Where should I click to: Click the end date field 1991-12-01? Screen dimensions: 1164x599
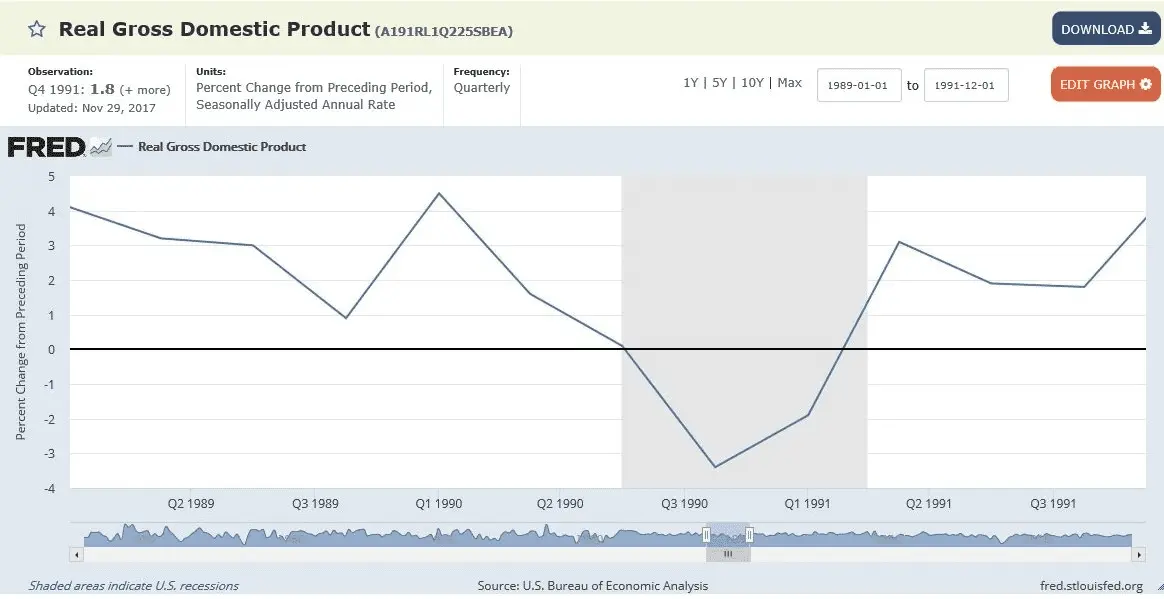point(966,86)
